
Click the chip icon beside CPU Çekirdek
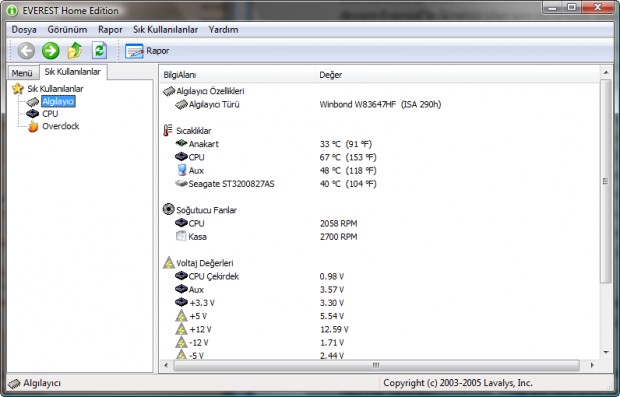(181, 276)
